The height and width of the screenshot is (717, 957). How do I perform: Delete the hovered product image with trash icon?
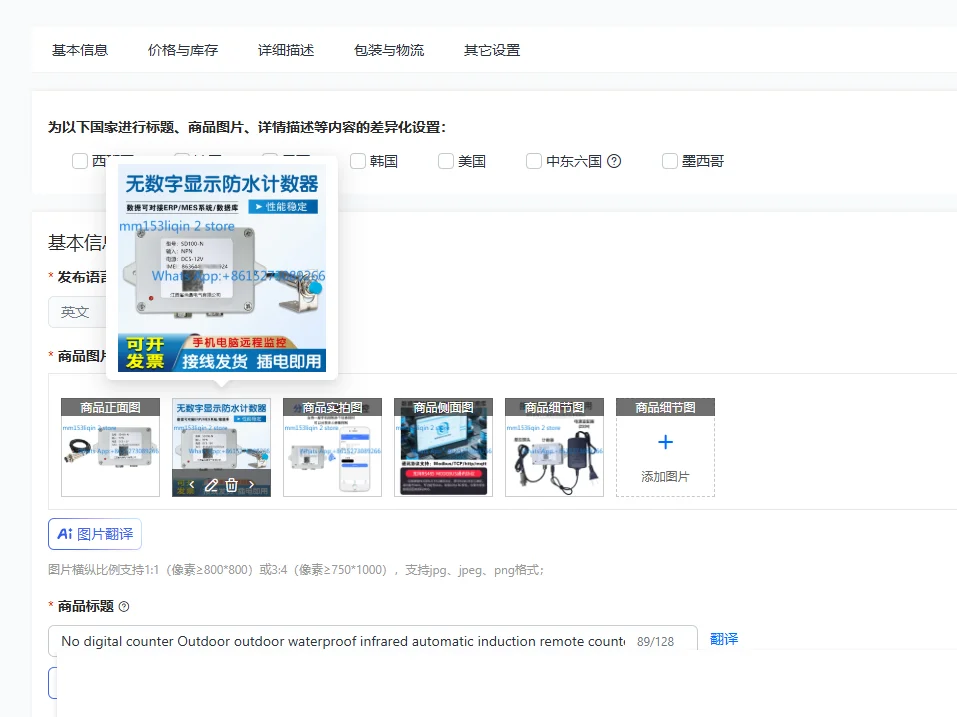(x=231, y=485)
